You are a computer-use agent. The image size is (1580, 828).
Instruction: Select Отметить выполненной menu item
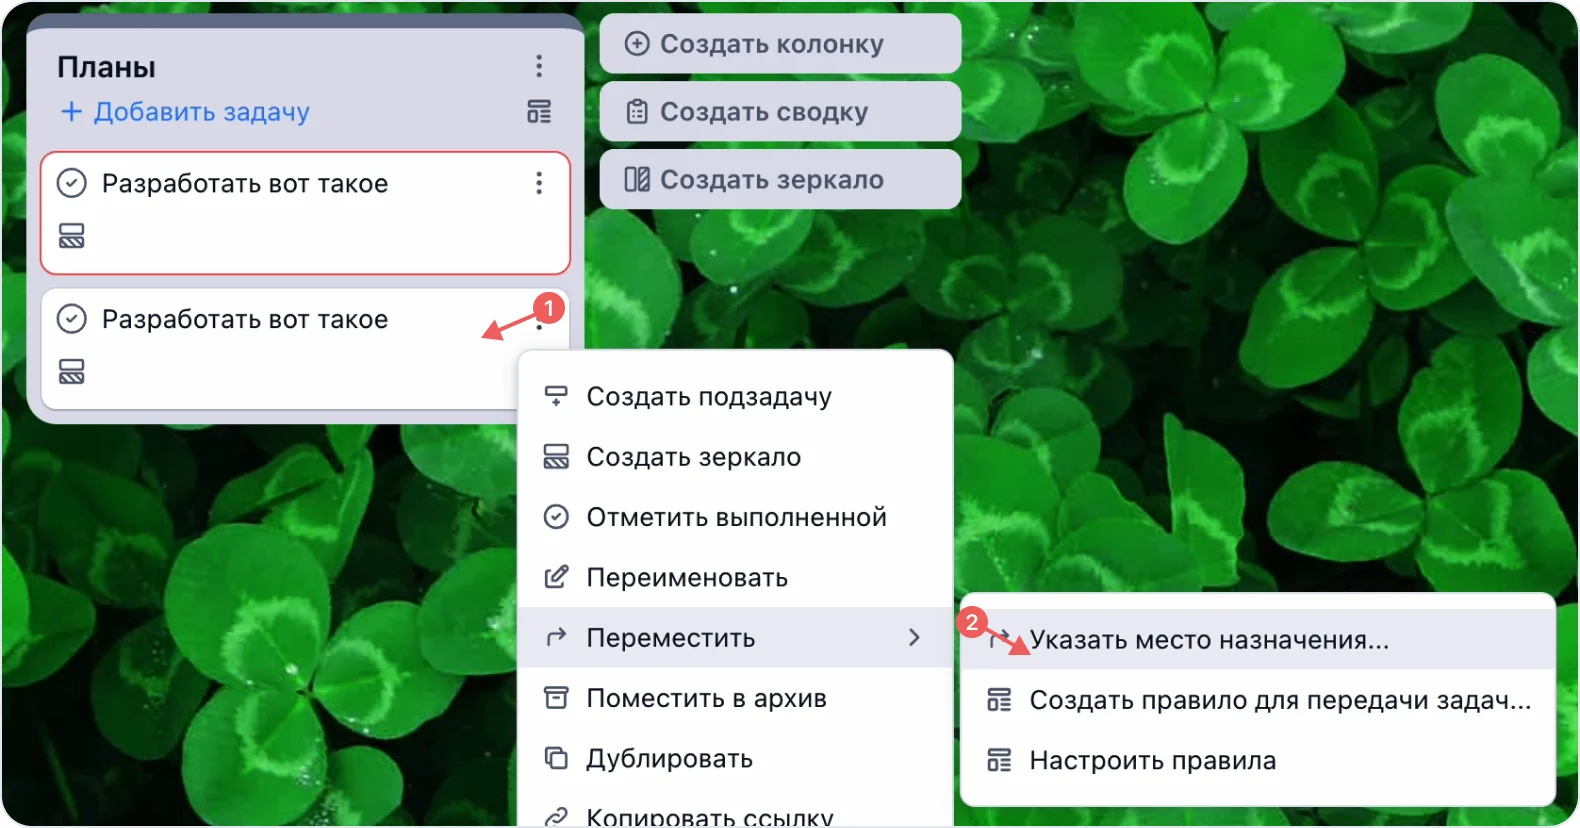tap(735, 516)
